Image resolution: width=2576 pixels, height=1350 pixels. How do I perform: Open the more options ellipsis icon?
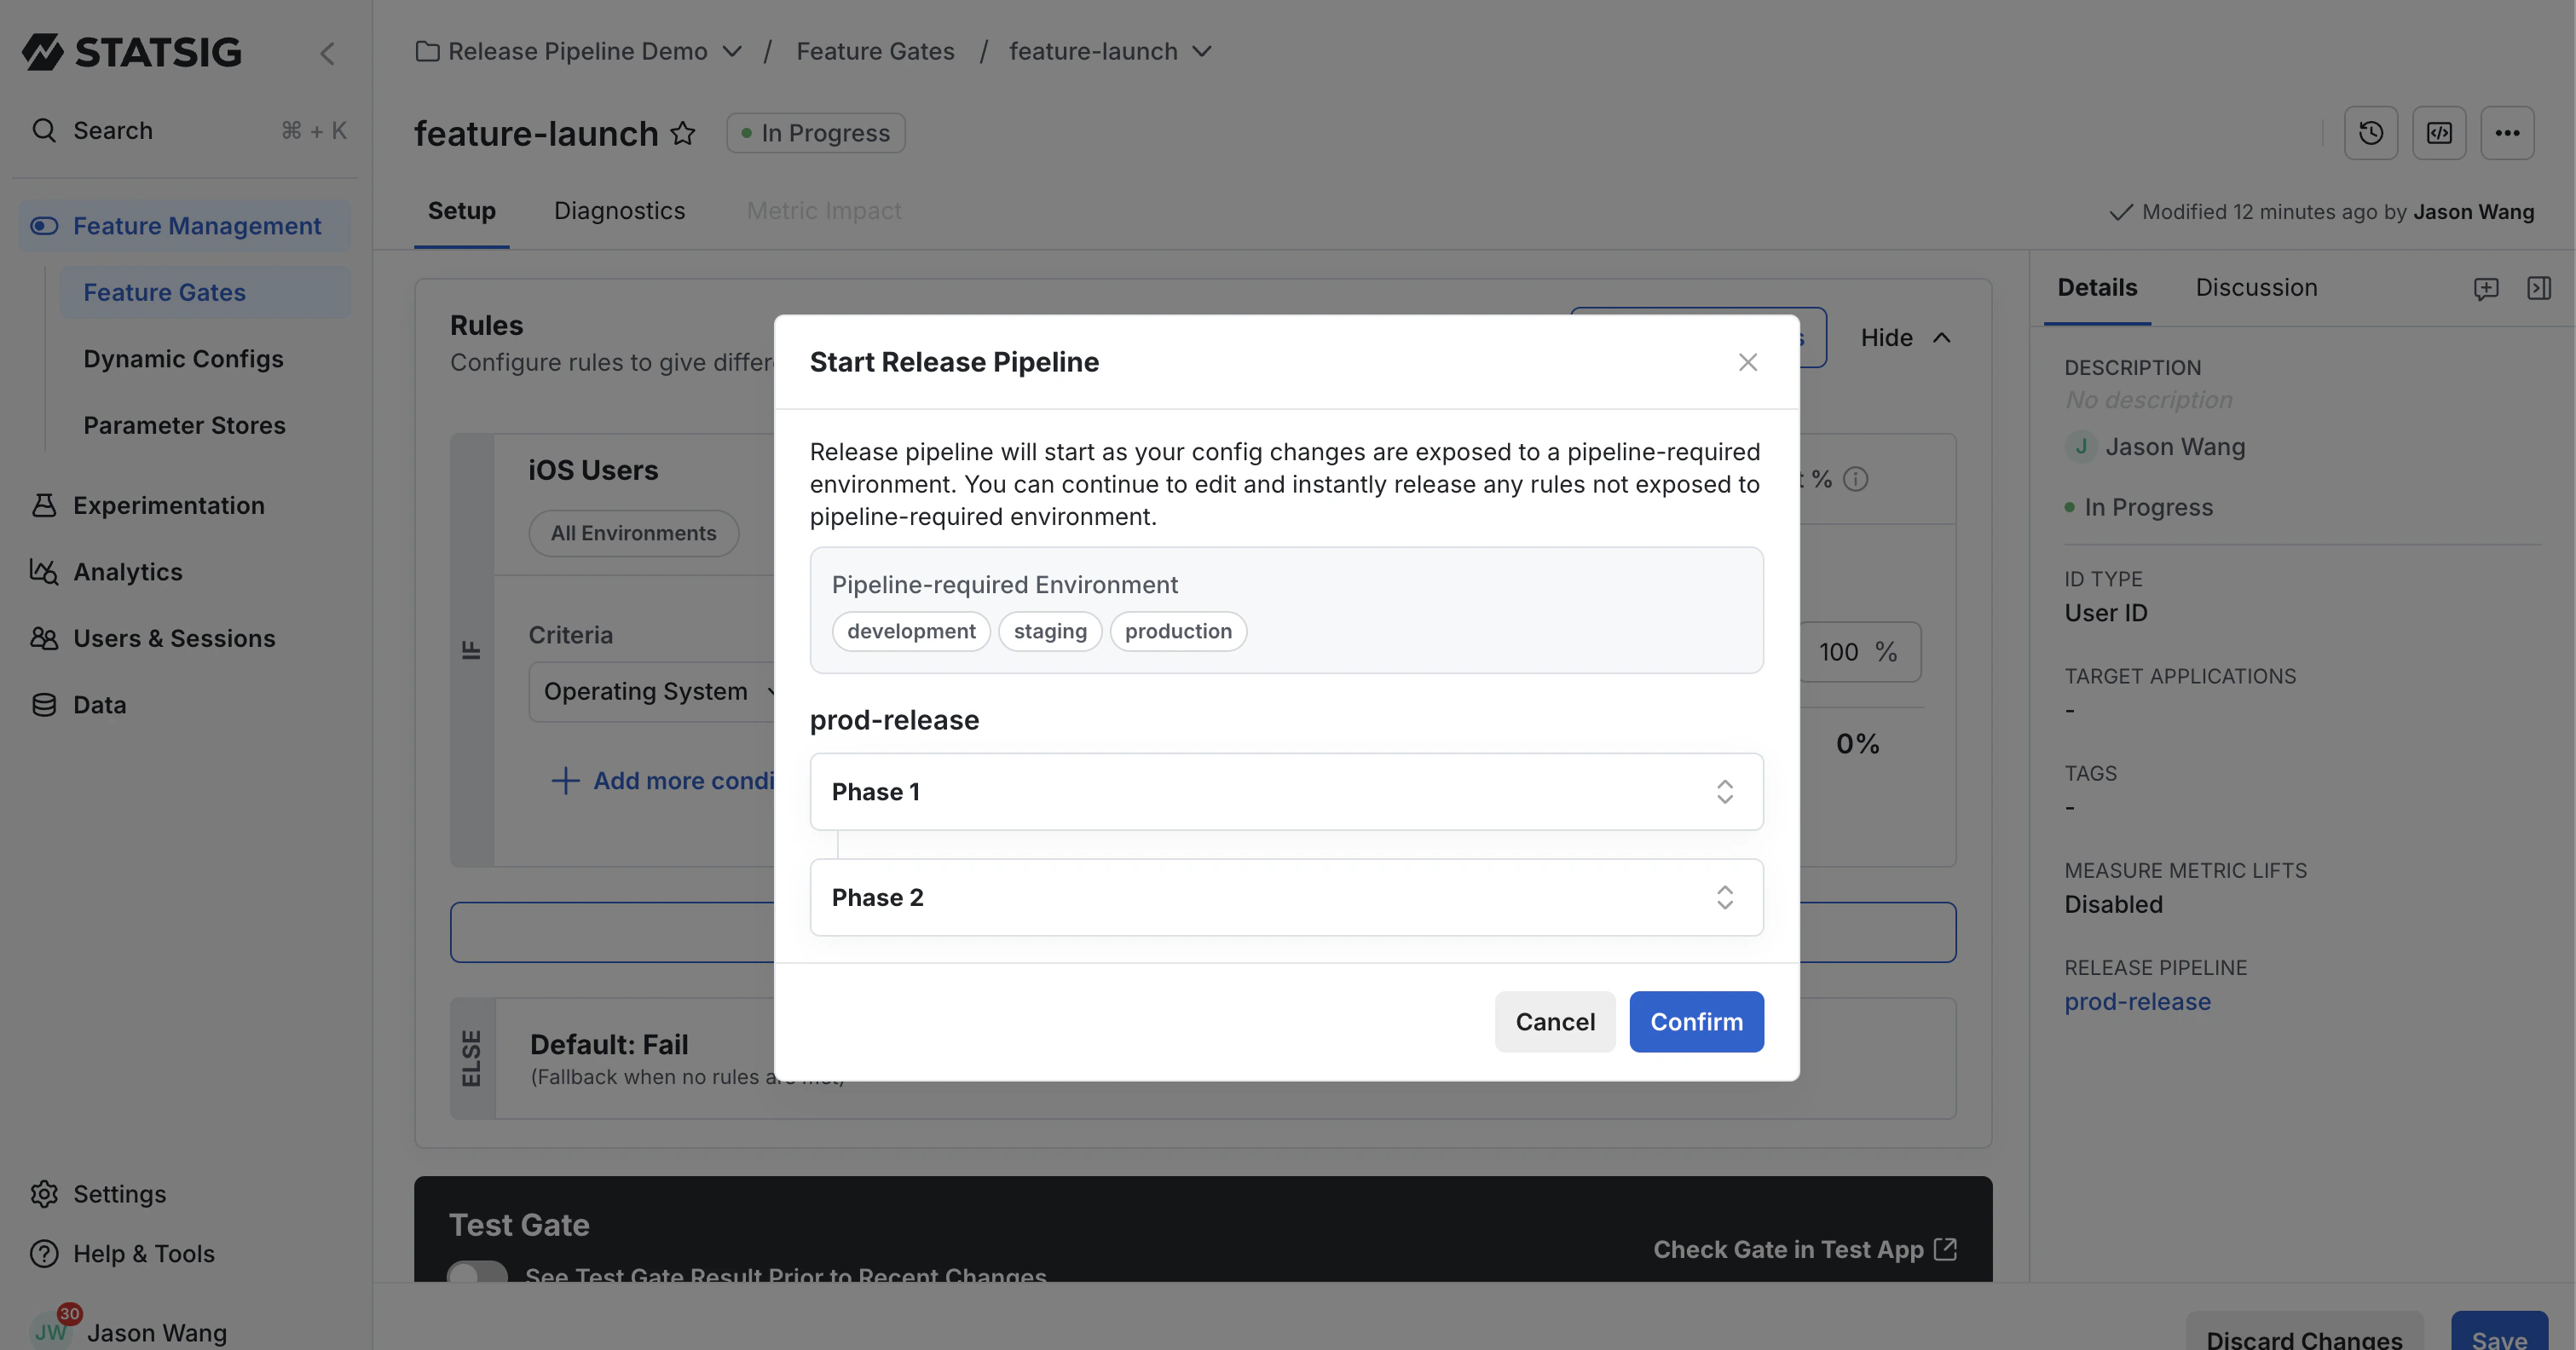pyautogui.click(x=2508, y=131)
